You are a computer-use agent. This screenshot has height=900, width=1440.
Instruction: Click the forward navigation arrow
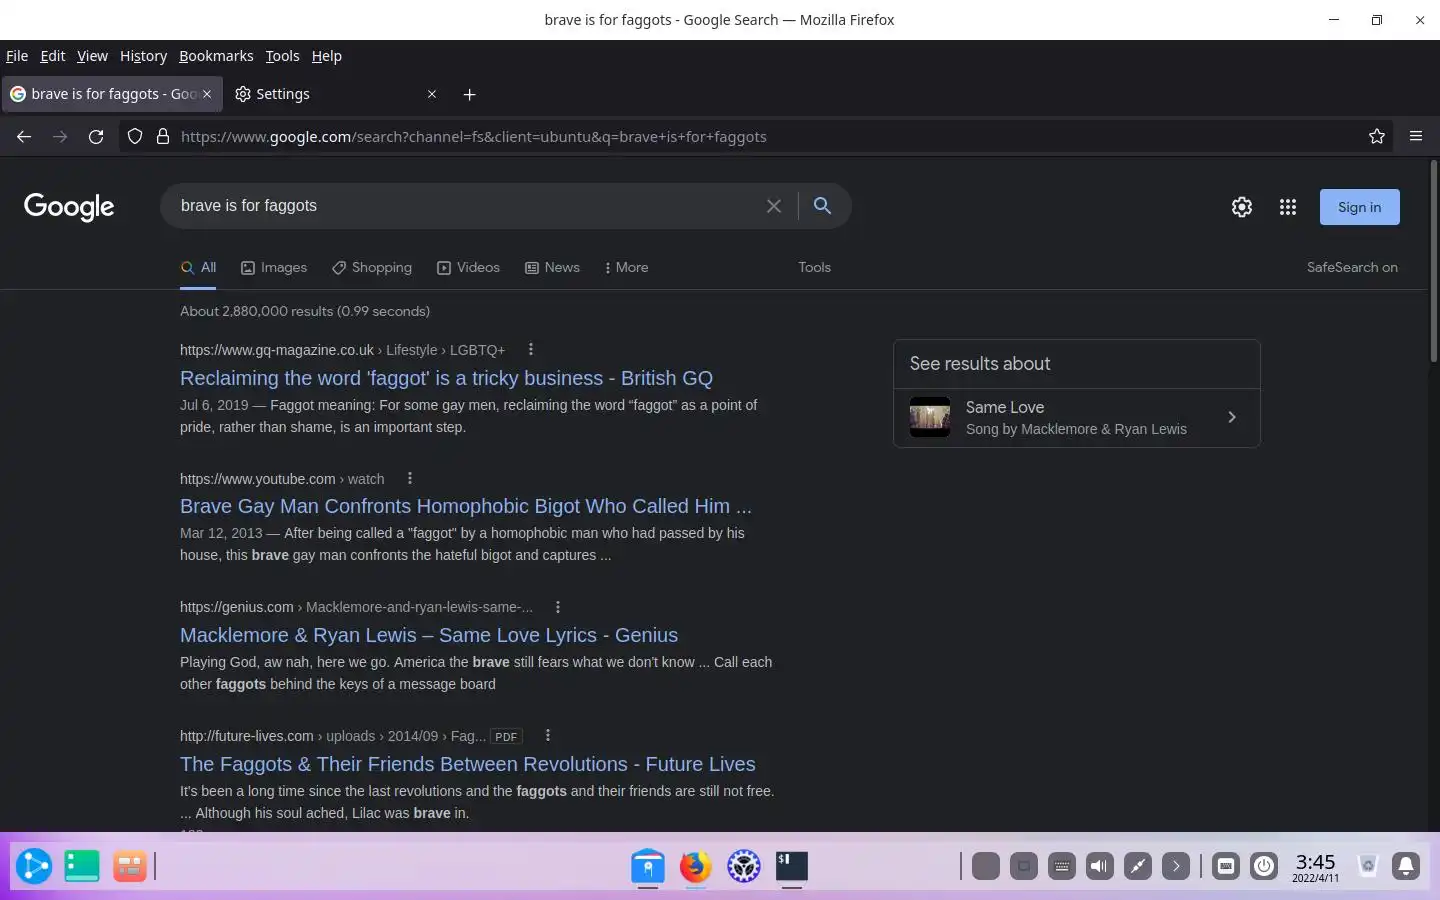(x=60, y=136)
